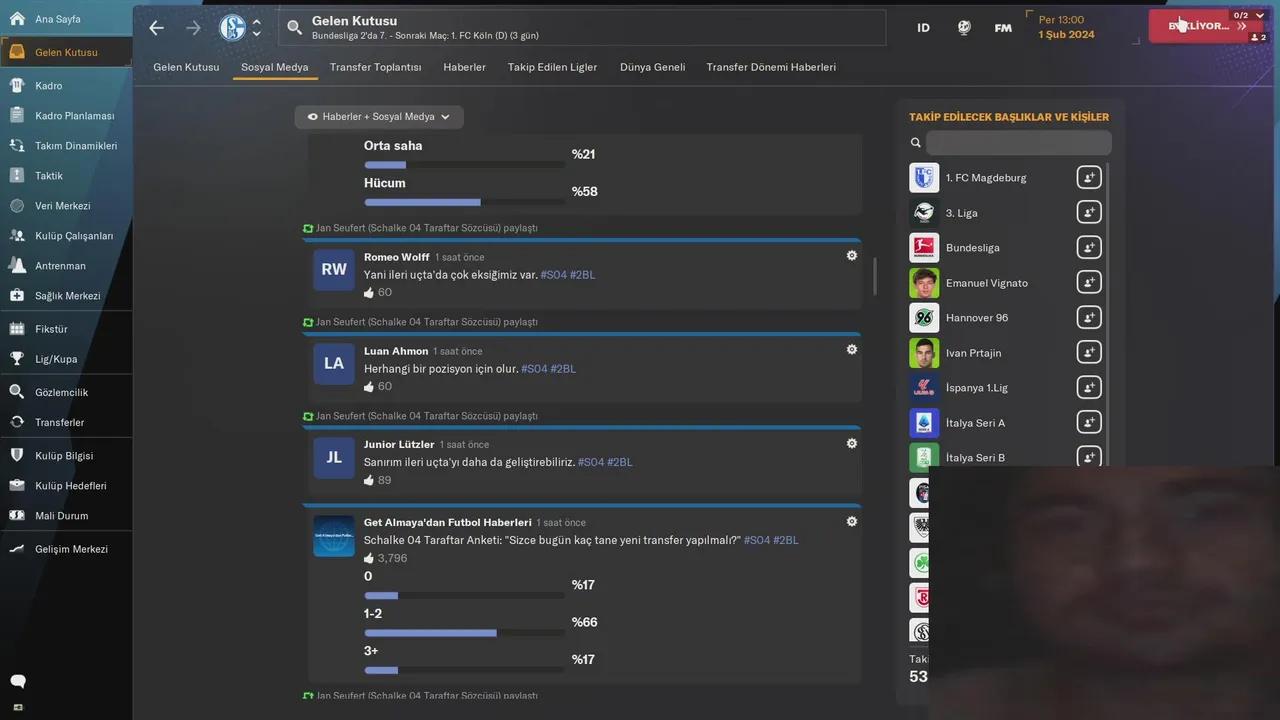Click the Schalke 04 club badge

232,28
